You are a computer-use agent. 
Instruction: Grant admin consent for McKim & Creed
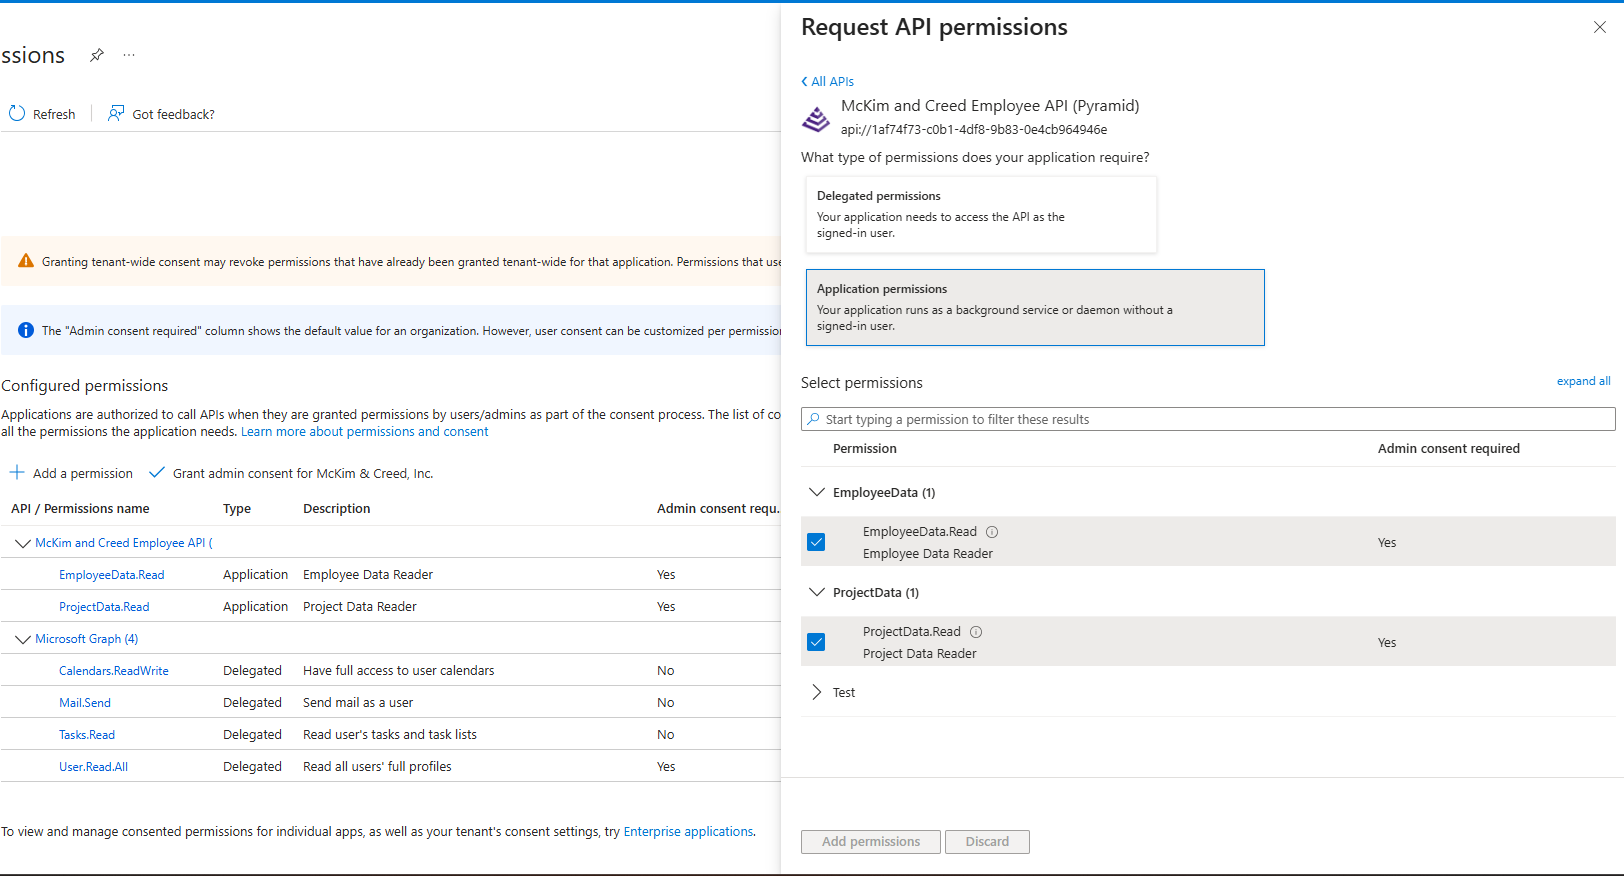pyautogui.click(x=303, y=473)
